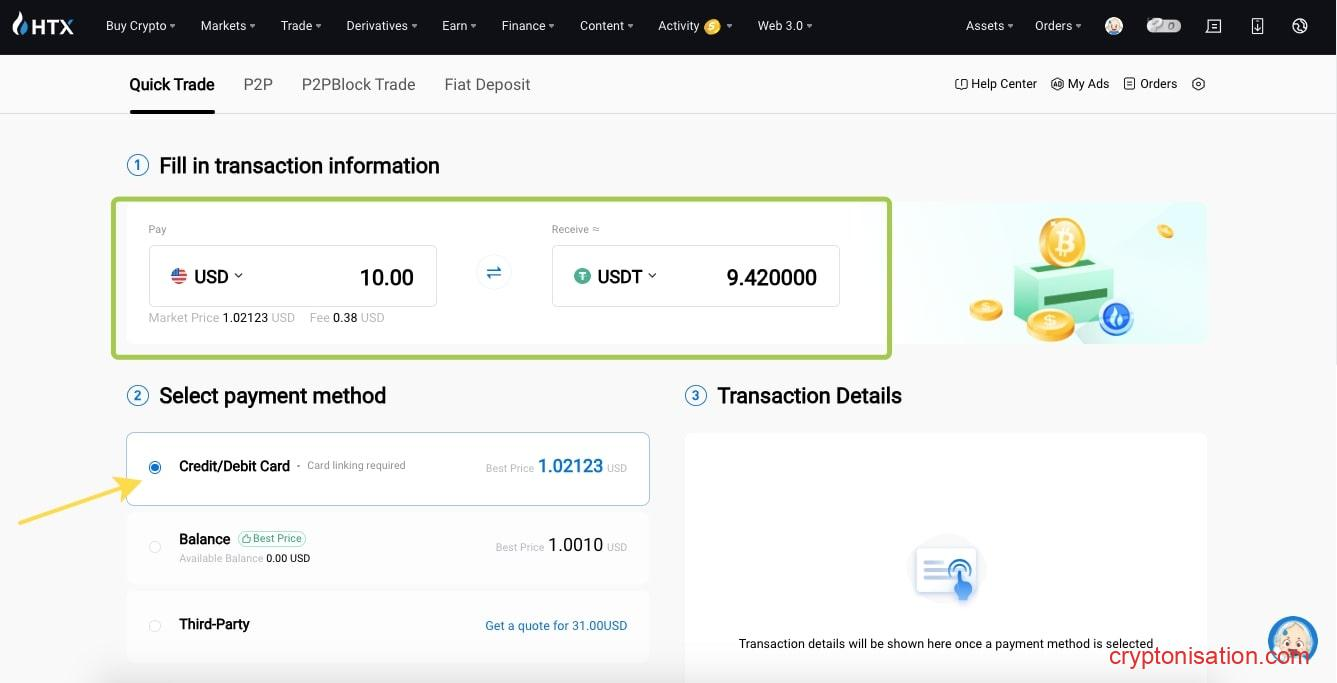Open the language globe icon

click(x=1299, y=26)
